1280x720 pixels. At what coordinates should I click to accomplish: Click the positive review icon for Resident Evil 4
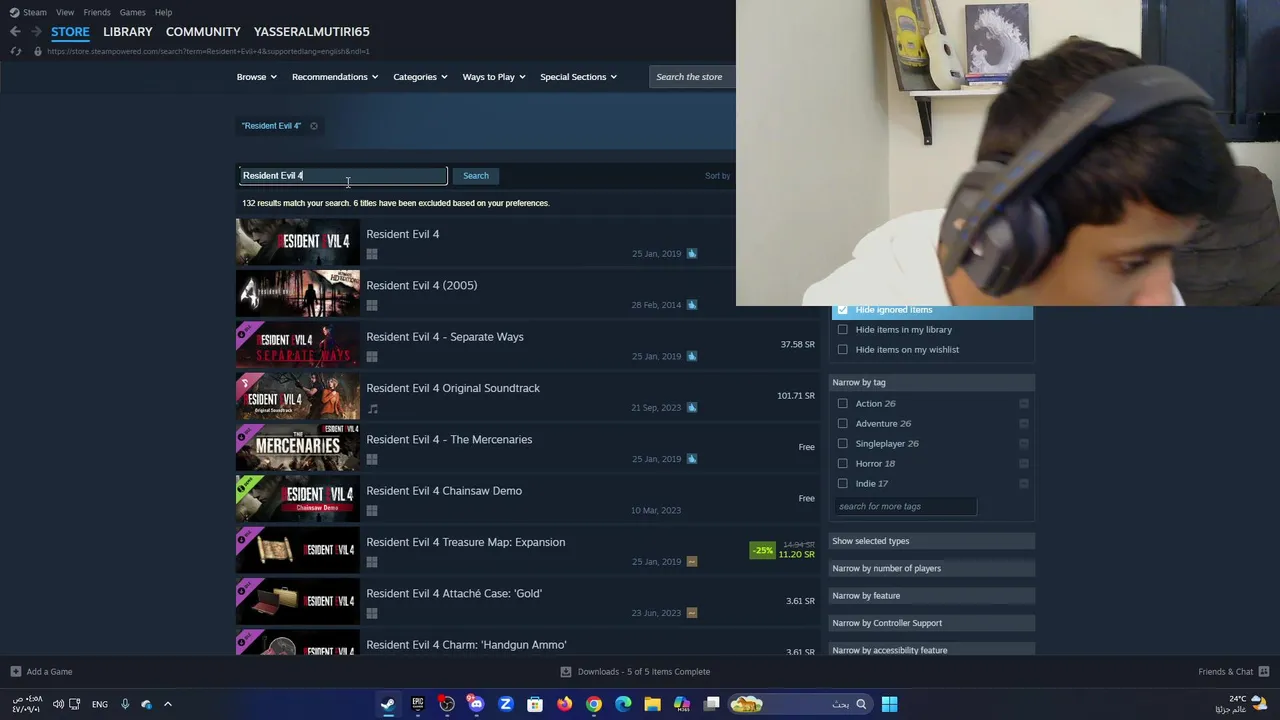pyautogui.click(x=691, y=254)
